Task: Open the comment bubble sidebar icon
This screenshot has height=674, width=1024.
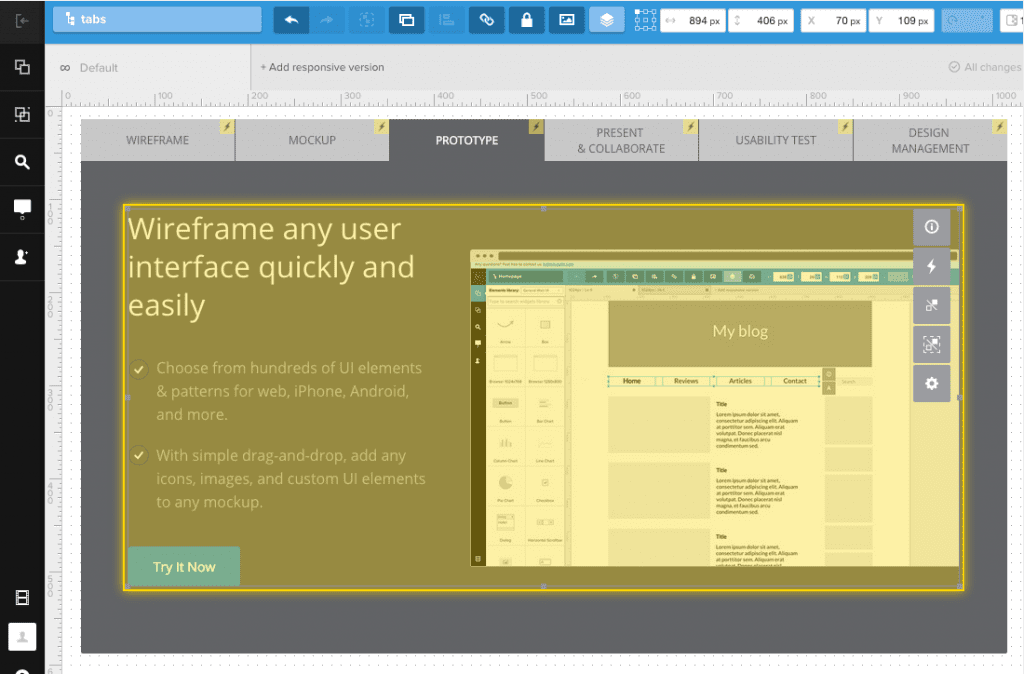Action: pos(22,209)
